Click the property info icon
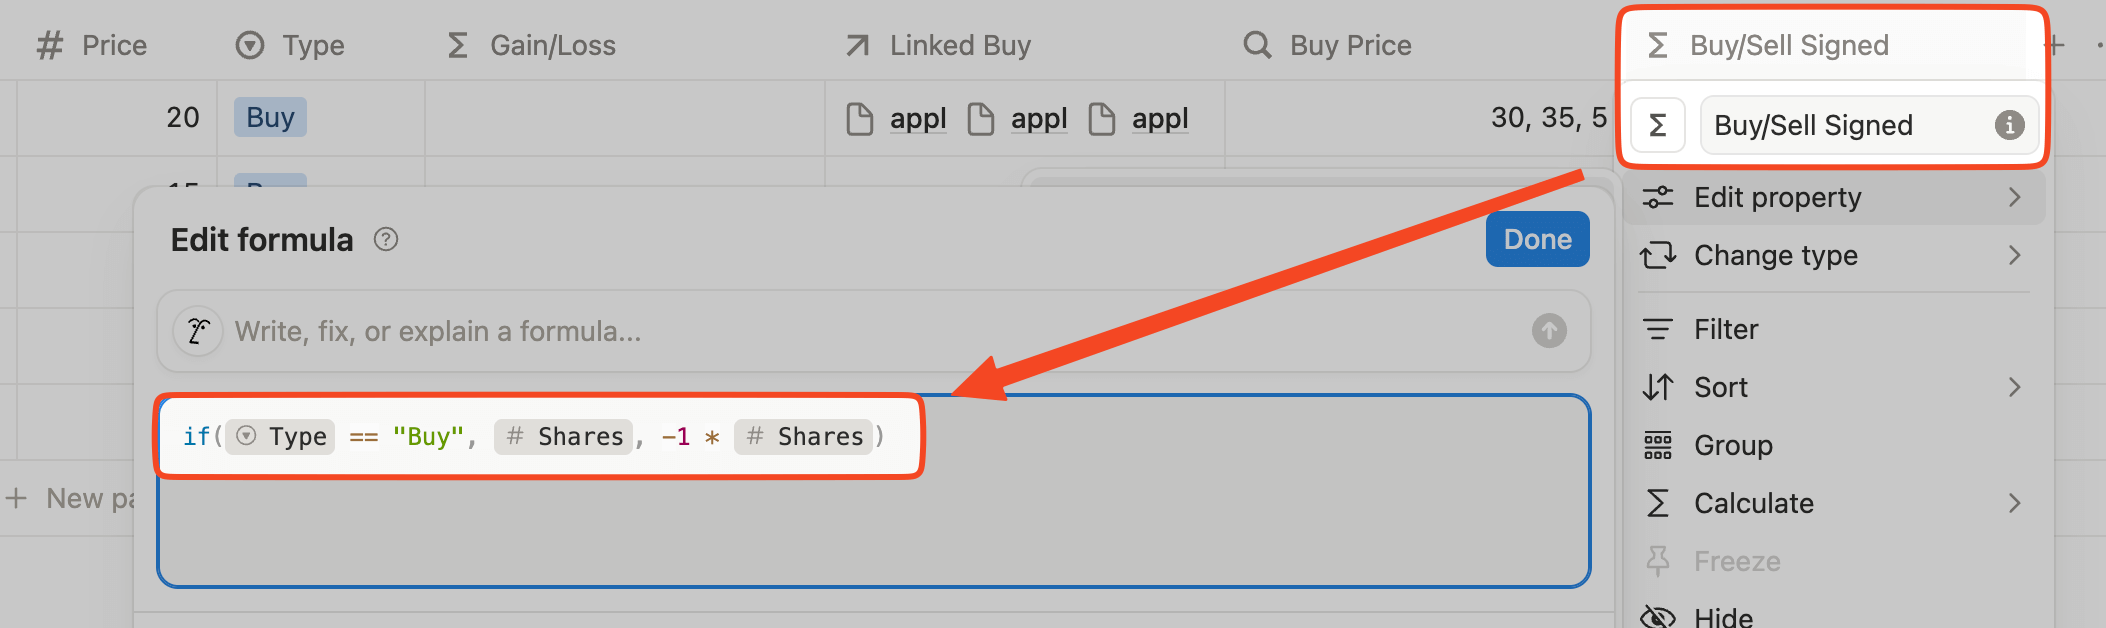This screenshot has height=628, width=2106. pyautogui.click(x=2009, y=125)
